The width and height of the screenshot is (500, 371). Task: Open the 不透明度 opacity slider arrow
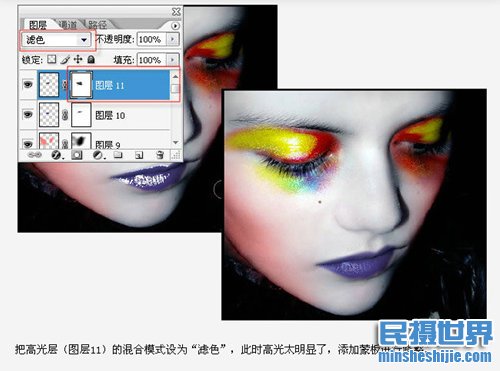click(x=172, y=39)
